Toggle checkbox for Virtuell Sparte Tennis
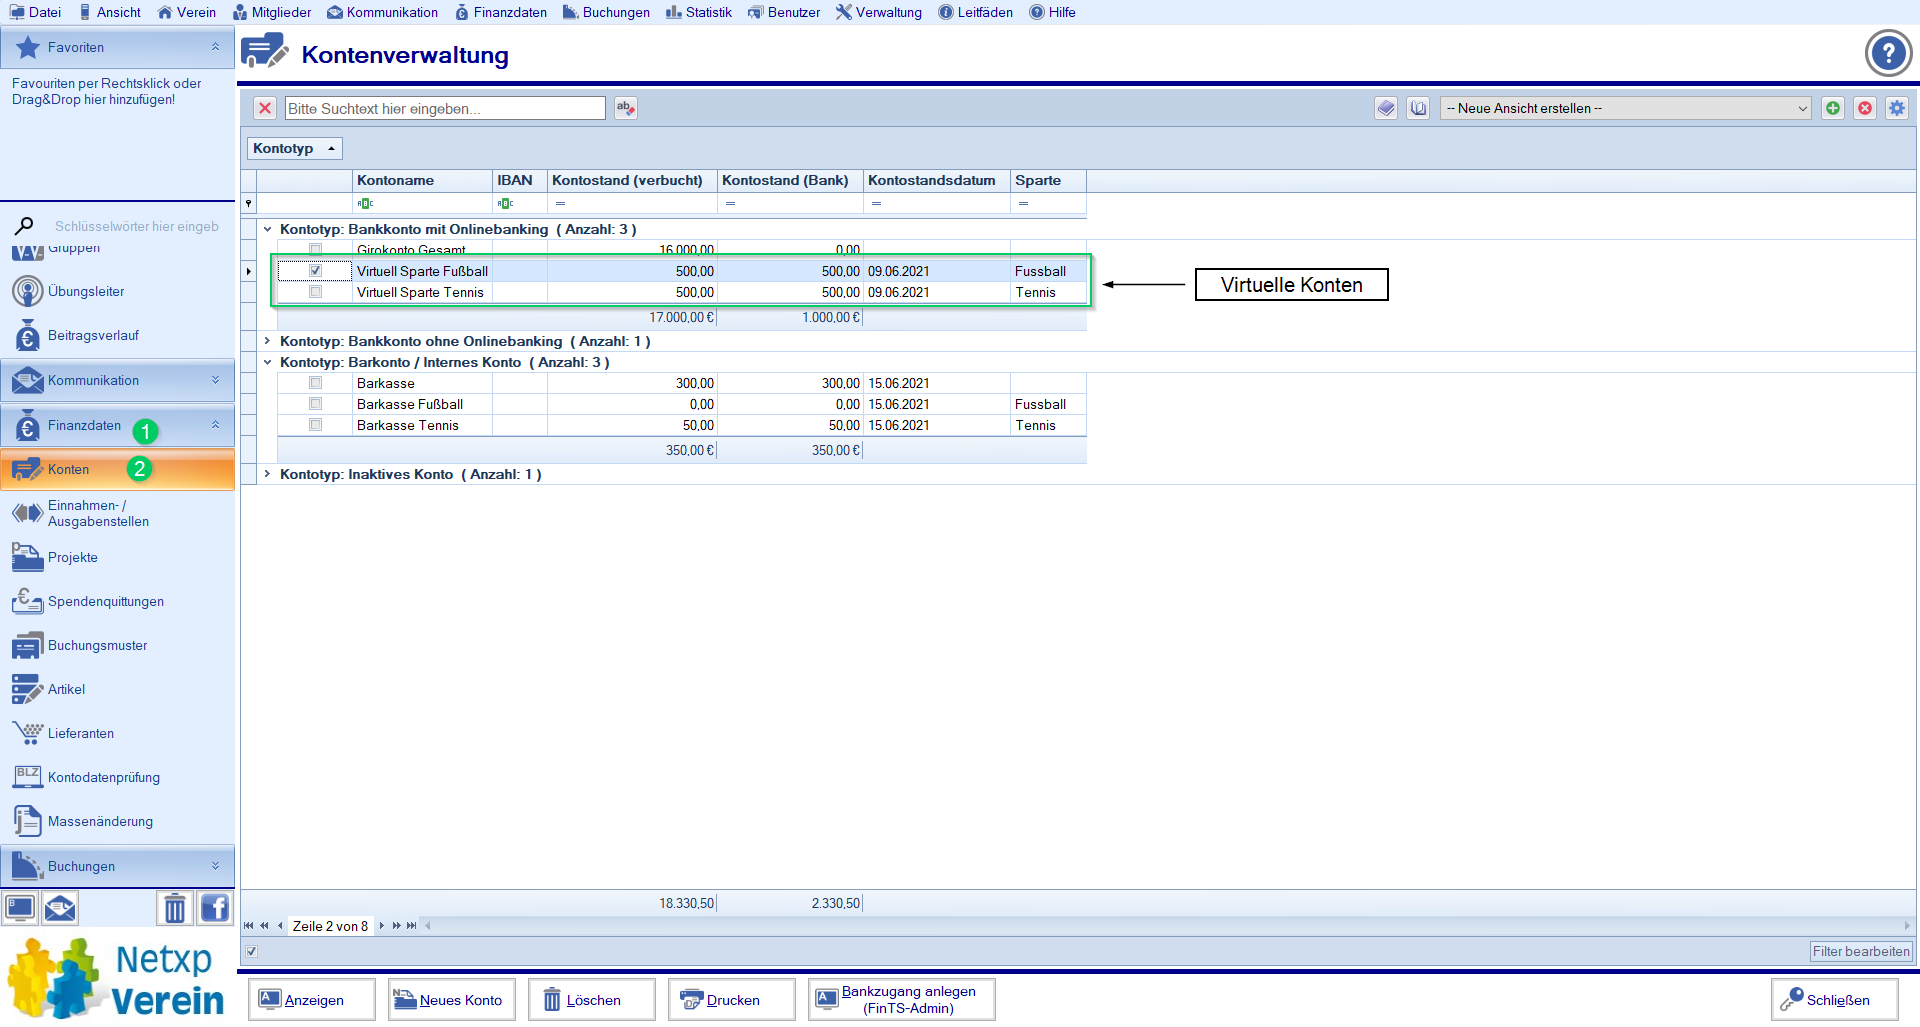 [x=316, y=292]
